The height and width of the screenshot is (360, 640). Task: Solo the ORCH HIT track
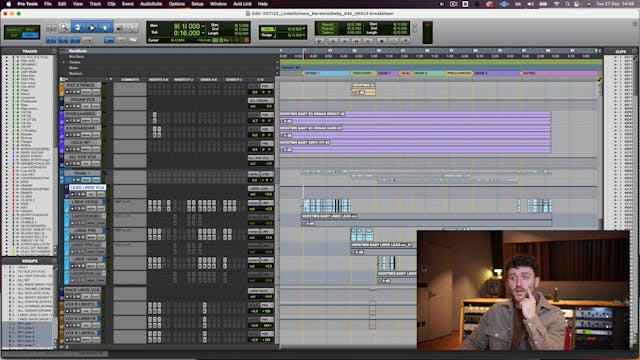coord(73,149)
